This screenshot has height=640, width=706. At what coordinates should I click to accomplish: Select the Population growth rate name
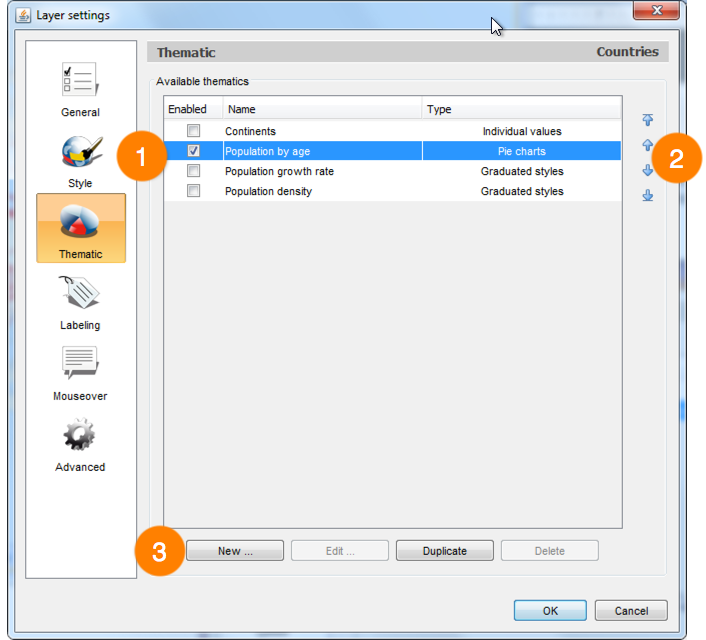click(x=279, y=172)
